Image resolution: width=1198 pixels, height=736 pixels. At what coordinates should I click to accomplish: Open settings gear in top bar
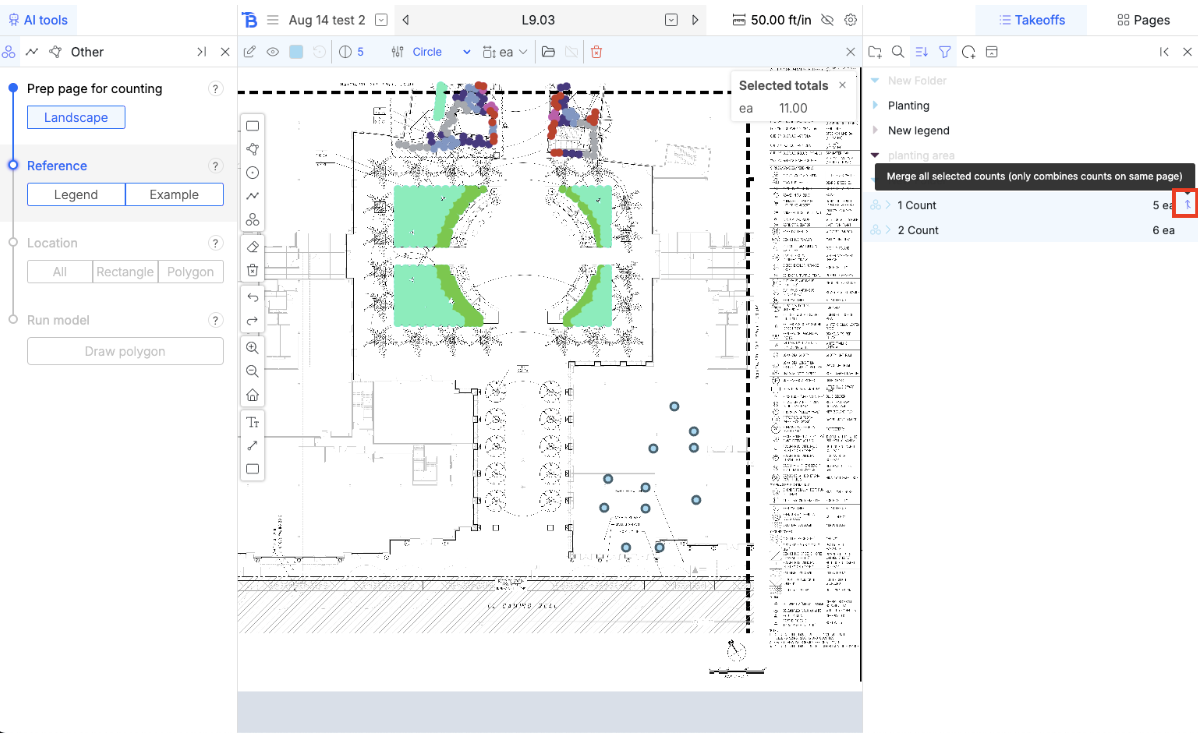tap(850, 20)
